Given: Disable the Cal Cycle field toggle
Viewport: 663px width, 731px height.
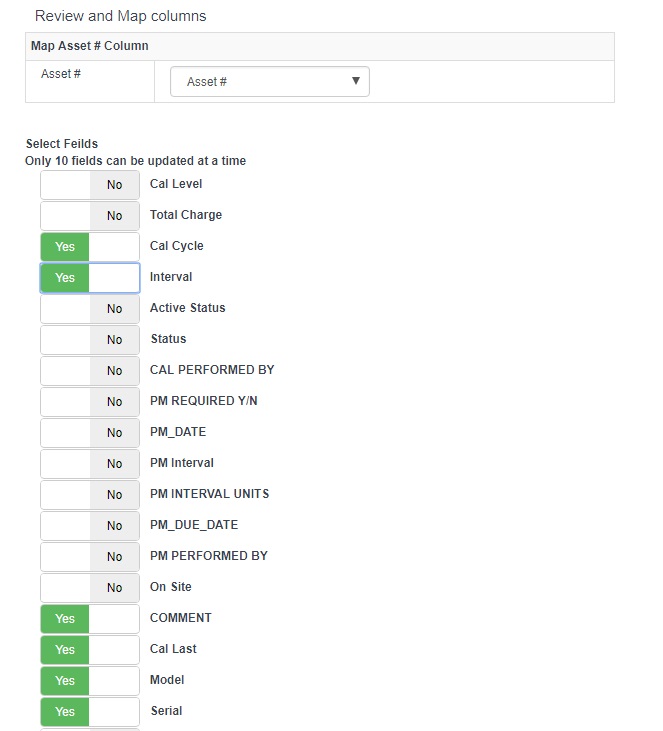Looking at the screenshot, I should point(90,247).
